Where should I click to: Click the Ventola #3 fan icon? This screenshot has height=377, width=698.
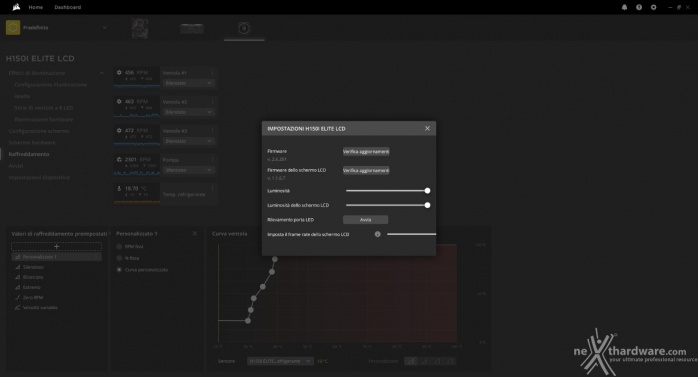click(x=119, y=130)
